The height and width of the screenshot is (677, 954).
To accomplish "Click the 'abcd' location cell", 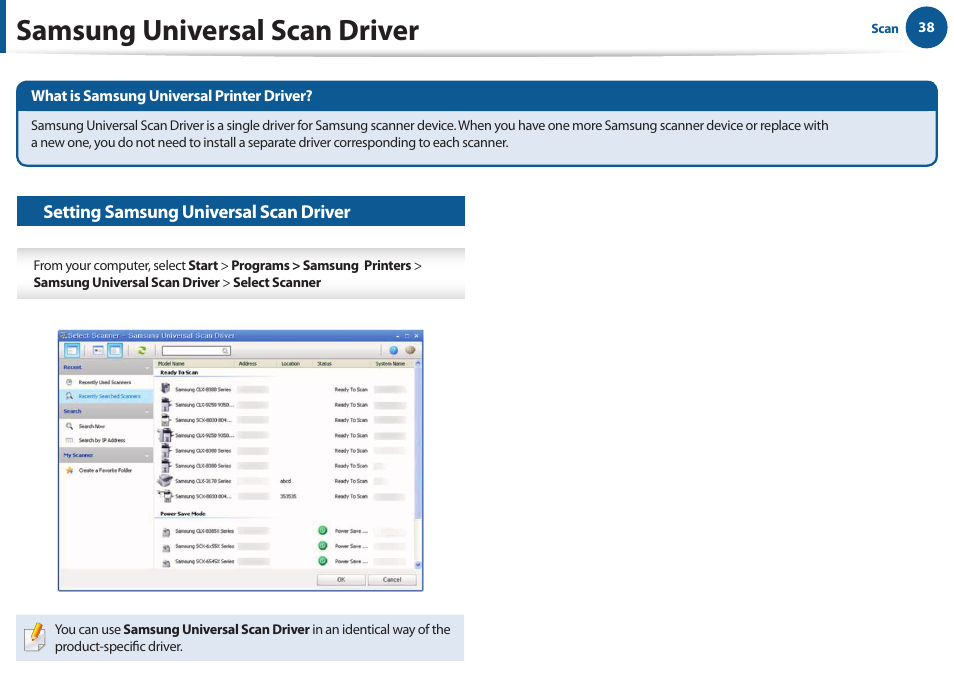I will (285, 481).
